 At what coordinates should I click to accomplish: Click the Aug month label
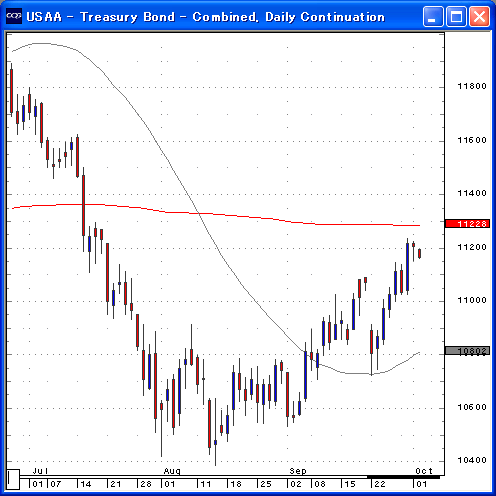(x=172, y=471)
